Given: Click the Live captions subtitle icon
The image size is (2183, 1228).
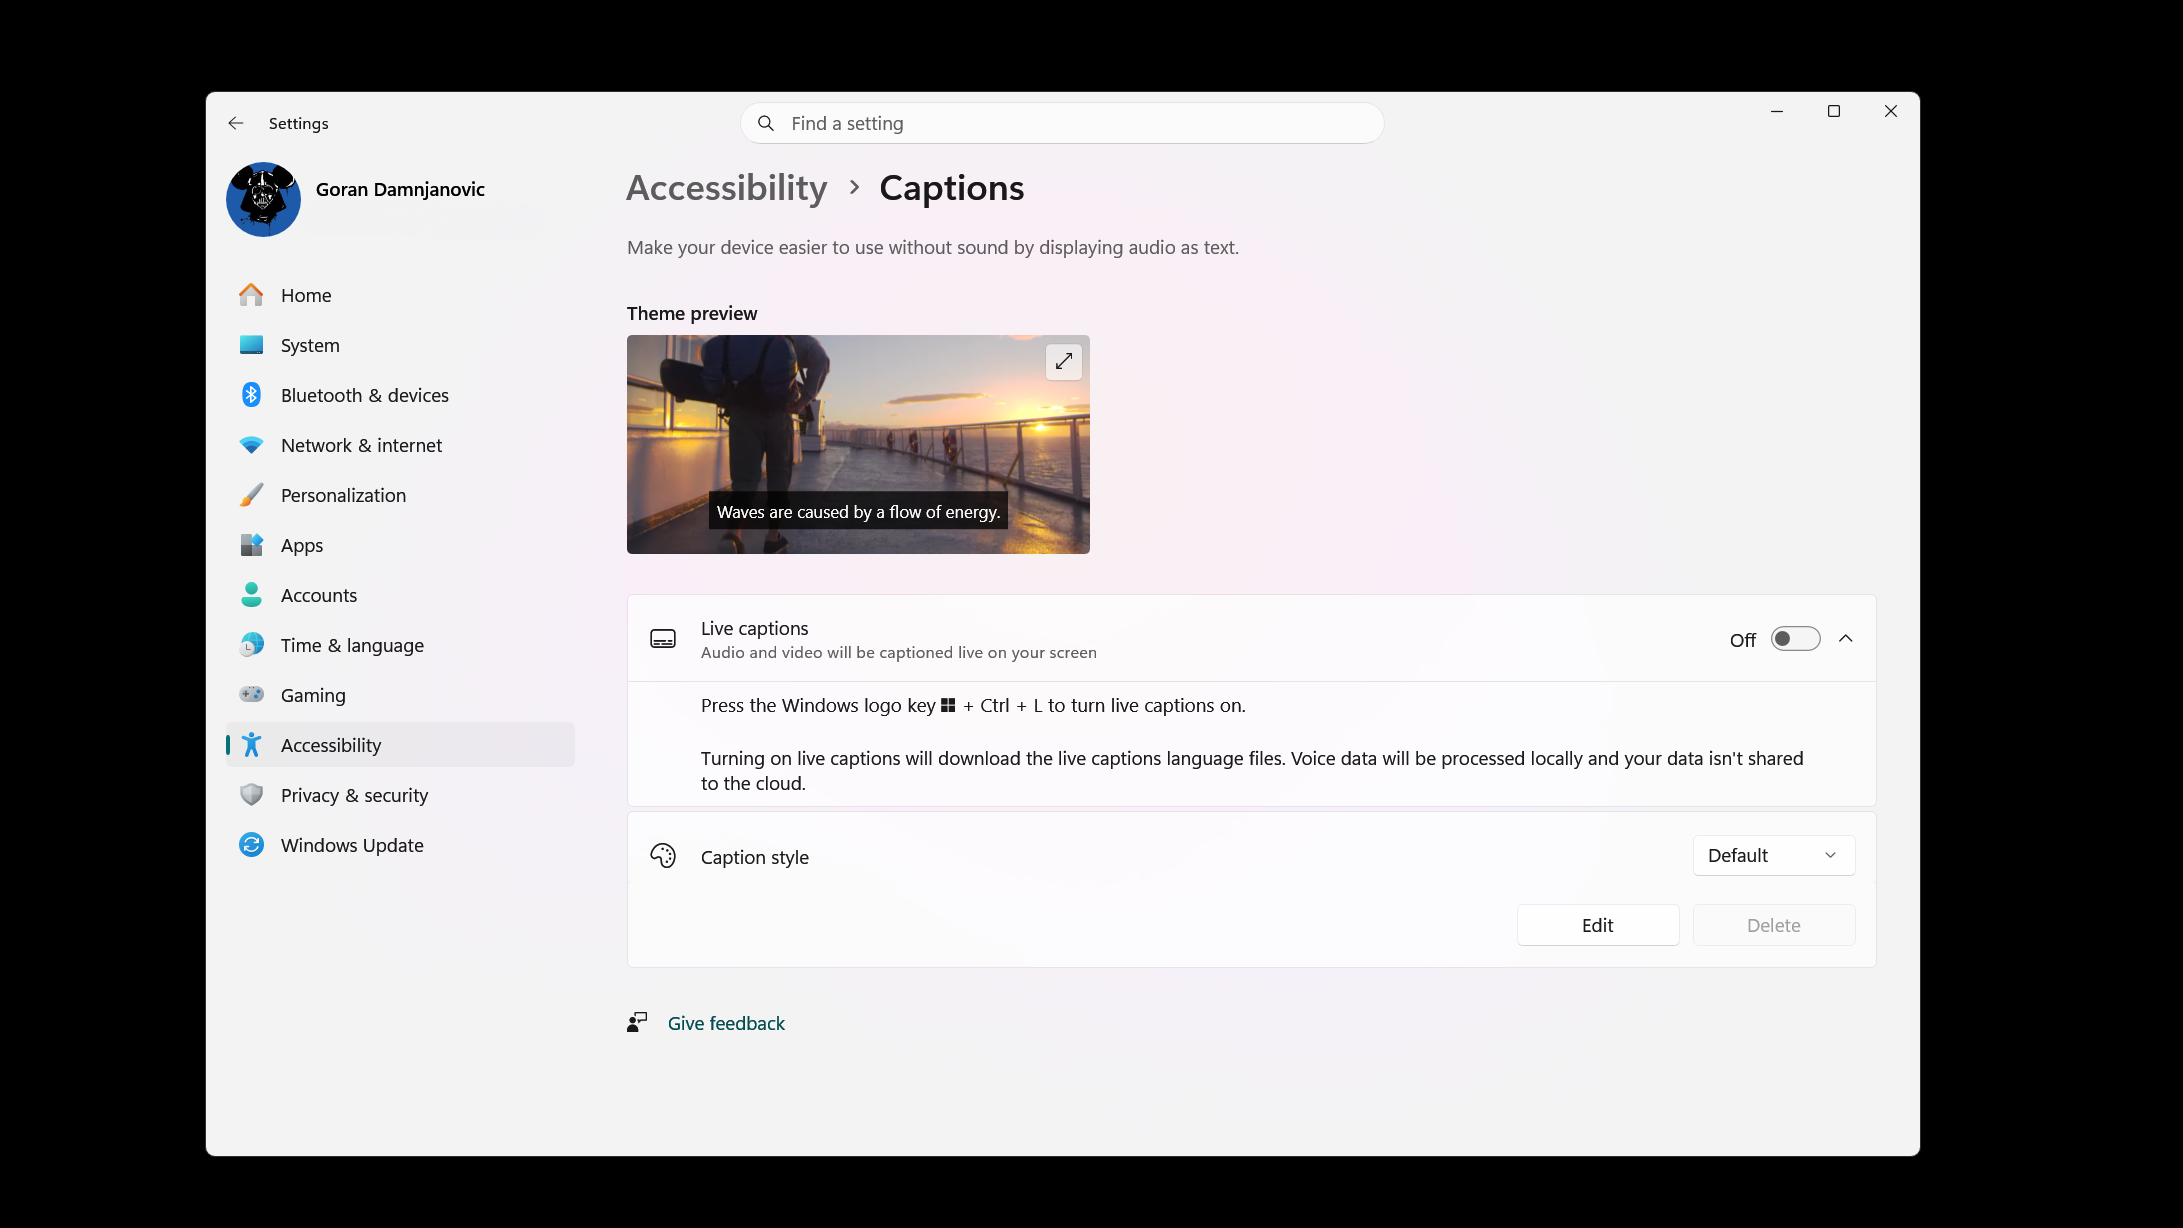Looking at the screenshot, I should pyautogui.click(x=663, y=639).
